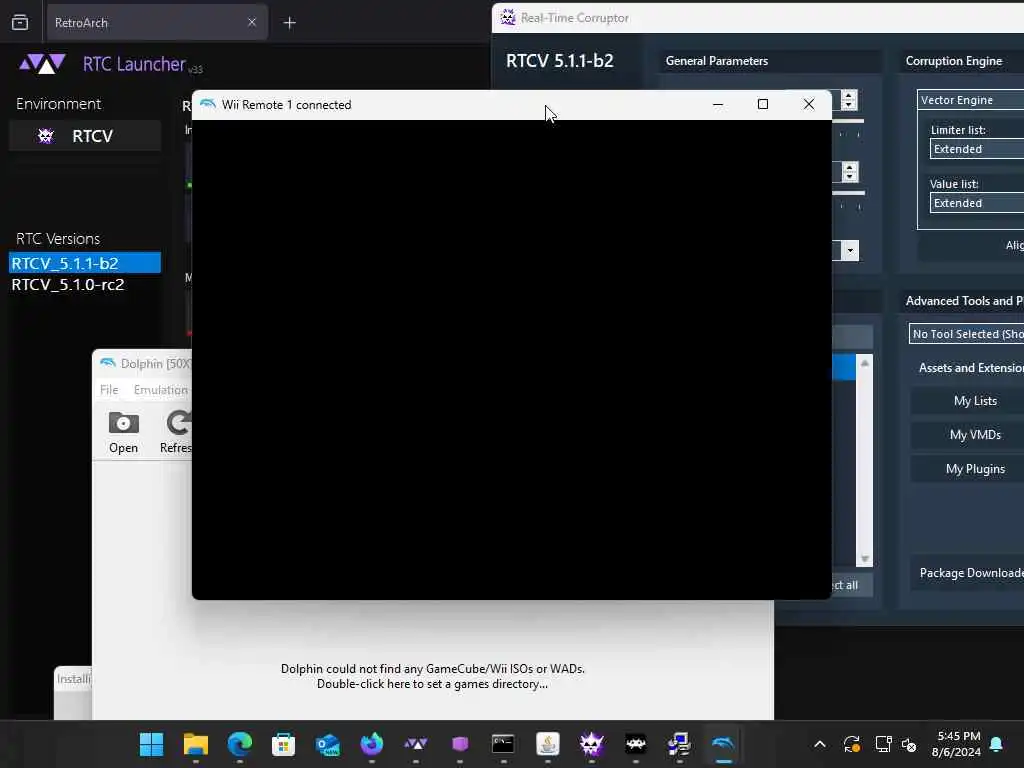Add a new tab with plus button
This screenshot has height=768, width=1024.
pyautogui.click(x=289, y=23)
